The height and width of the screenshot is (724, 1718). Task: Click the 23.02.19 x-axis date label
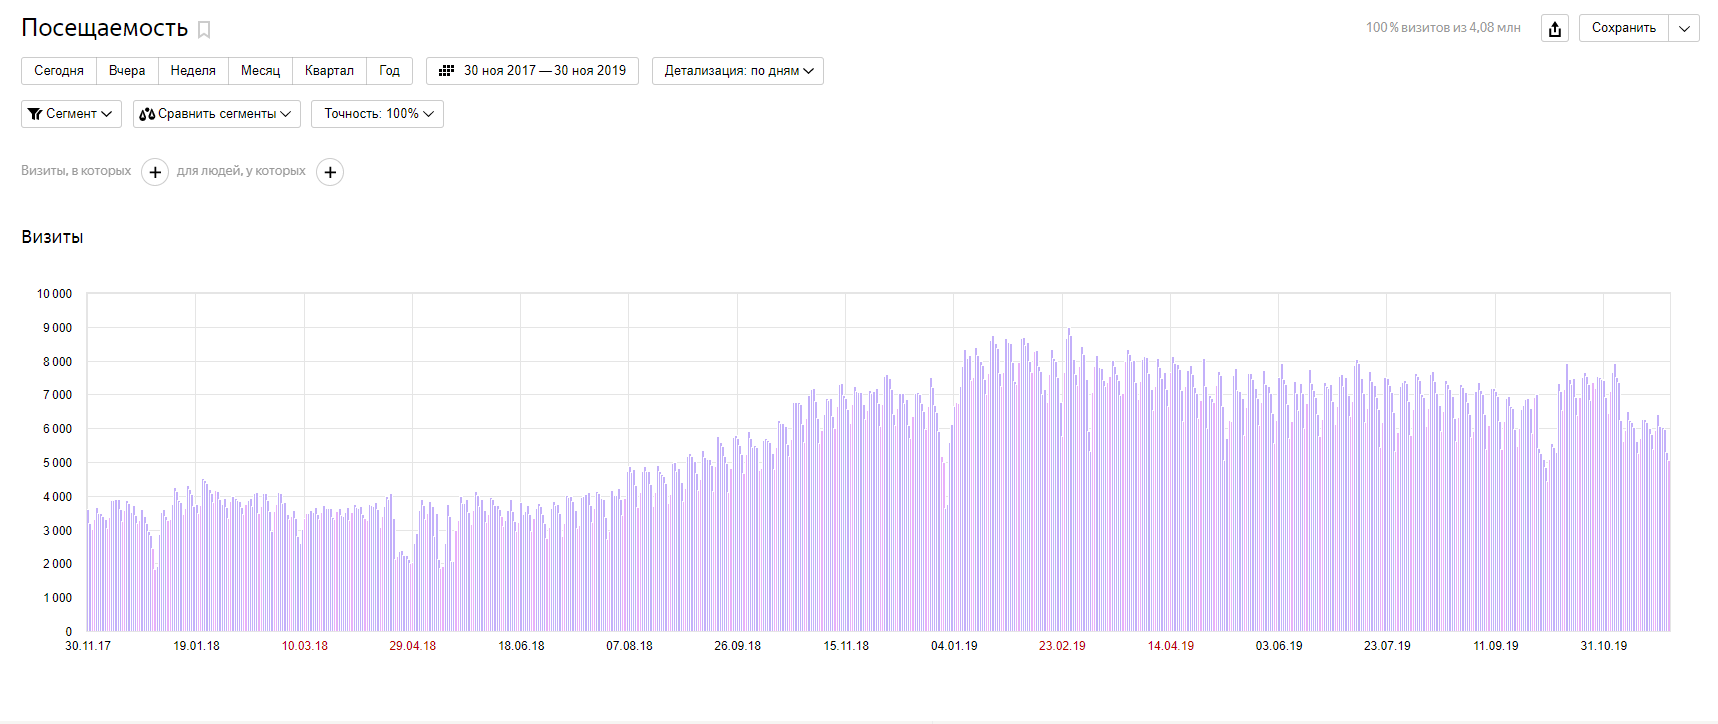point(1062,646)
